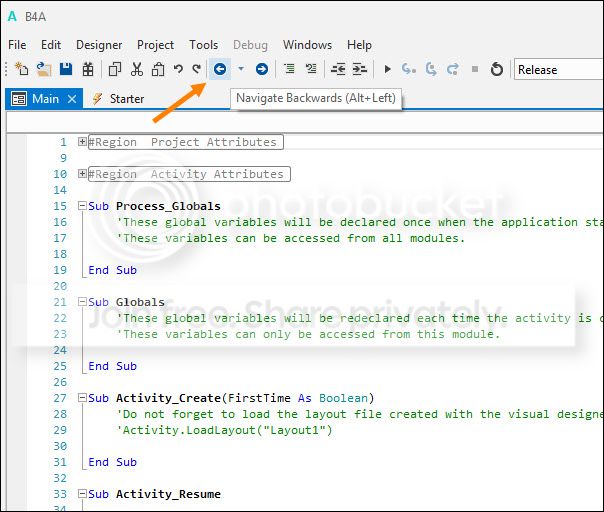Click the commented 'Activity.LoadLayout("Layout1")' line
Image resolution: width=604 pixels, height=512 pixels.
pos(224,430)
